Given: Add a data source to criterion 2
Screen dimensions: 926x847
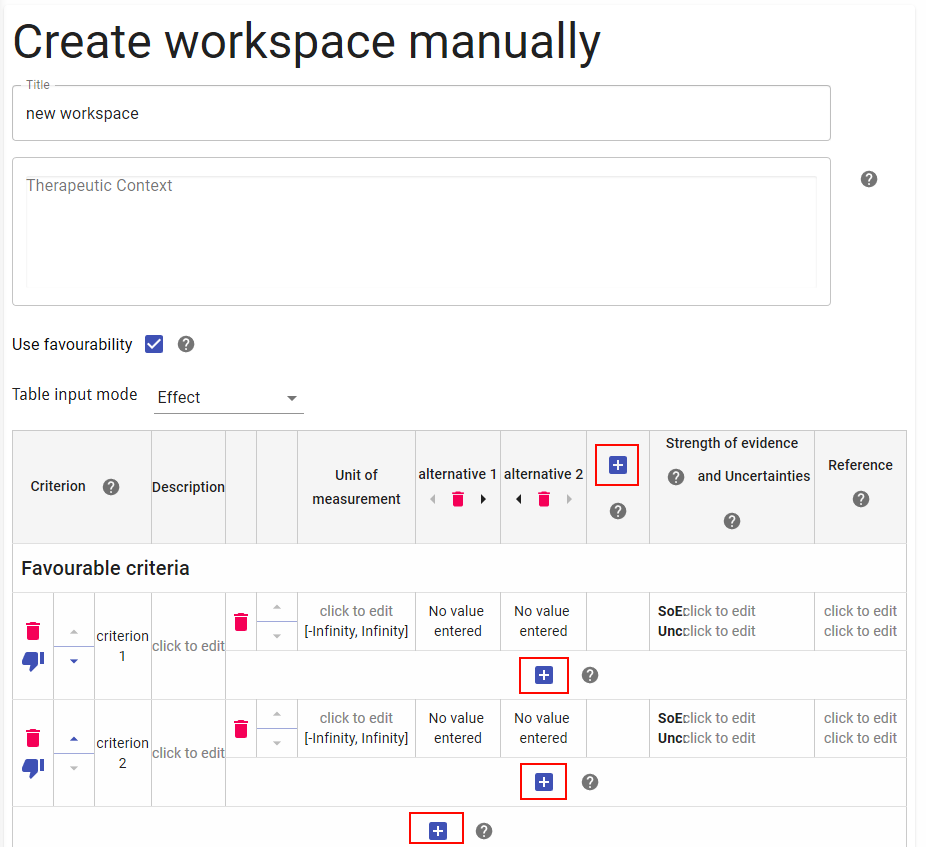Looking at the screenshot, I should pos(544,782).
